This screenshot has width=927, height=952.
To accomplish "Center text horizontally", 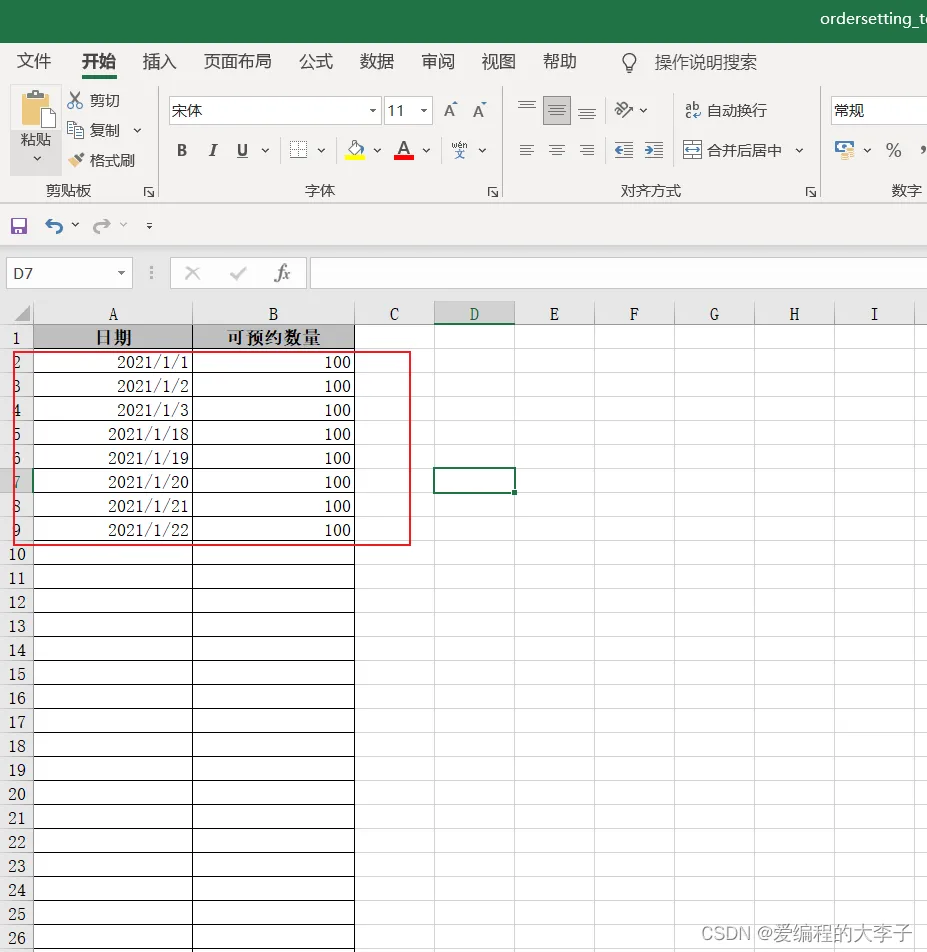I will tap(557, 150).
